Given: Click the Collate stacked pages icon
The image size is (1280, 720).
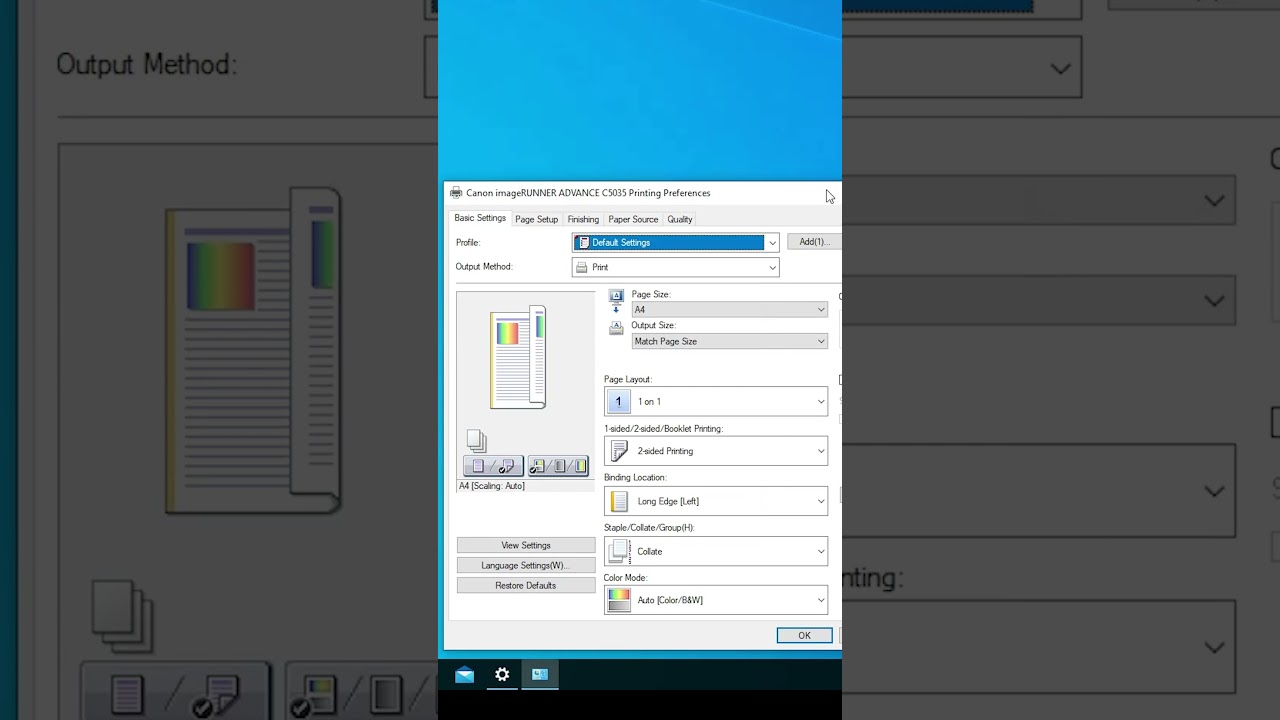Looking at the screenshot, I should pyautogui.click(x=620, y=551).
